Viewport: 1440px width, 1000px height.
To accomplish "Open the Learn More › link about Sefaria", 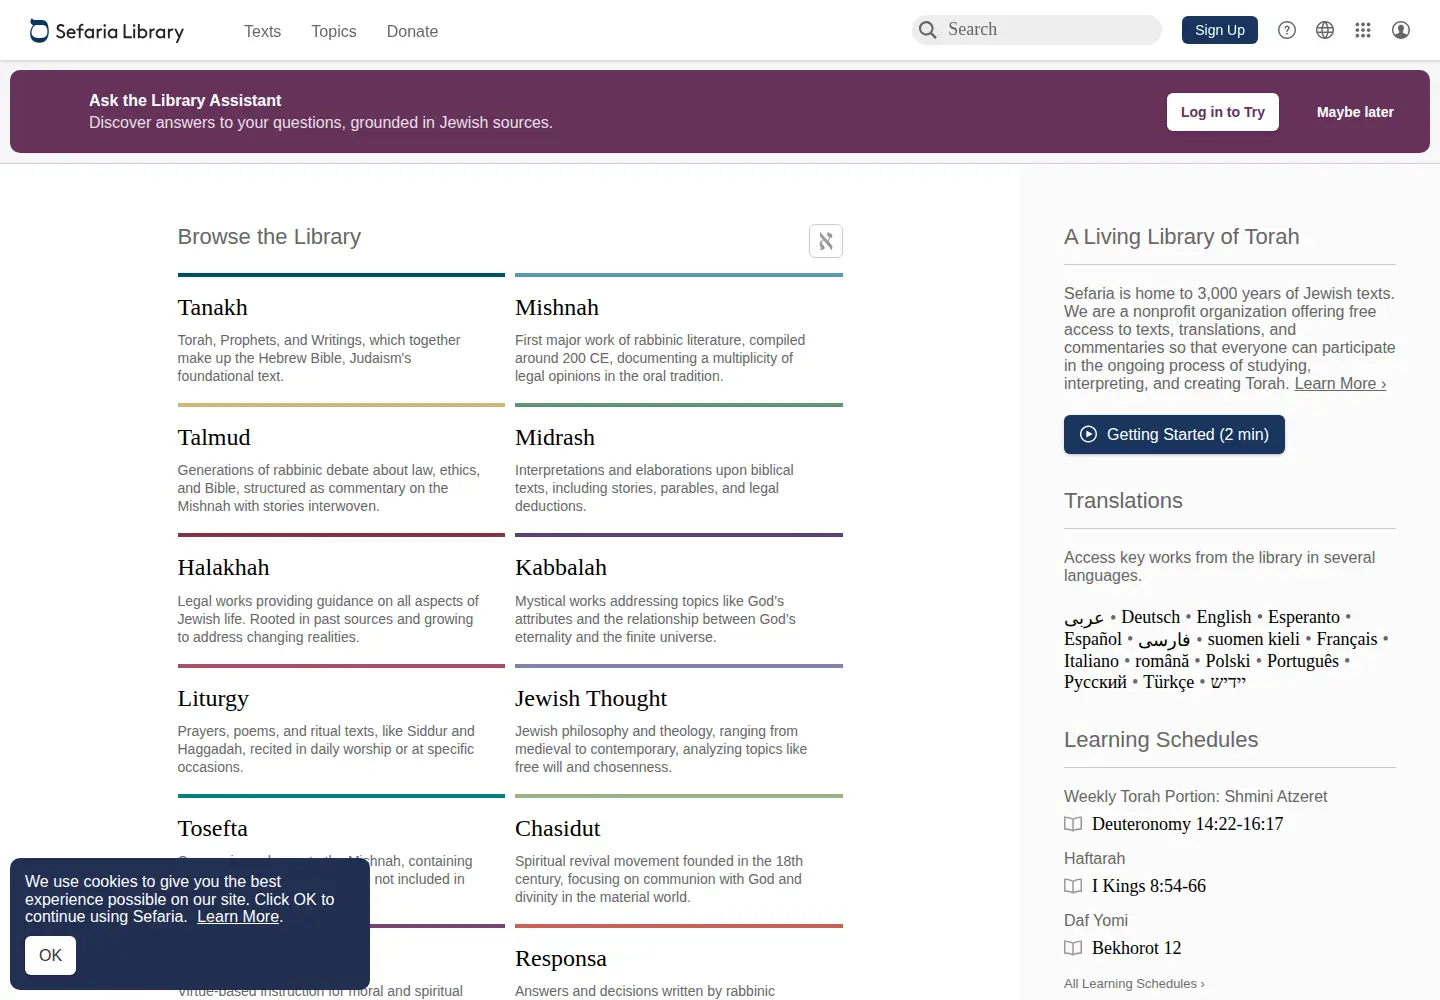I will point(1340,384).
